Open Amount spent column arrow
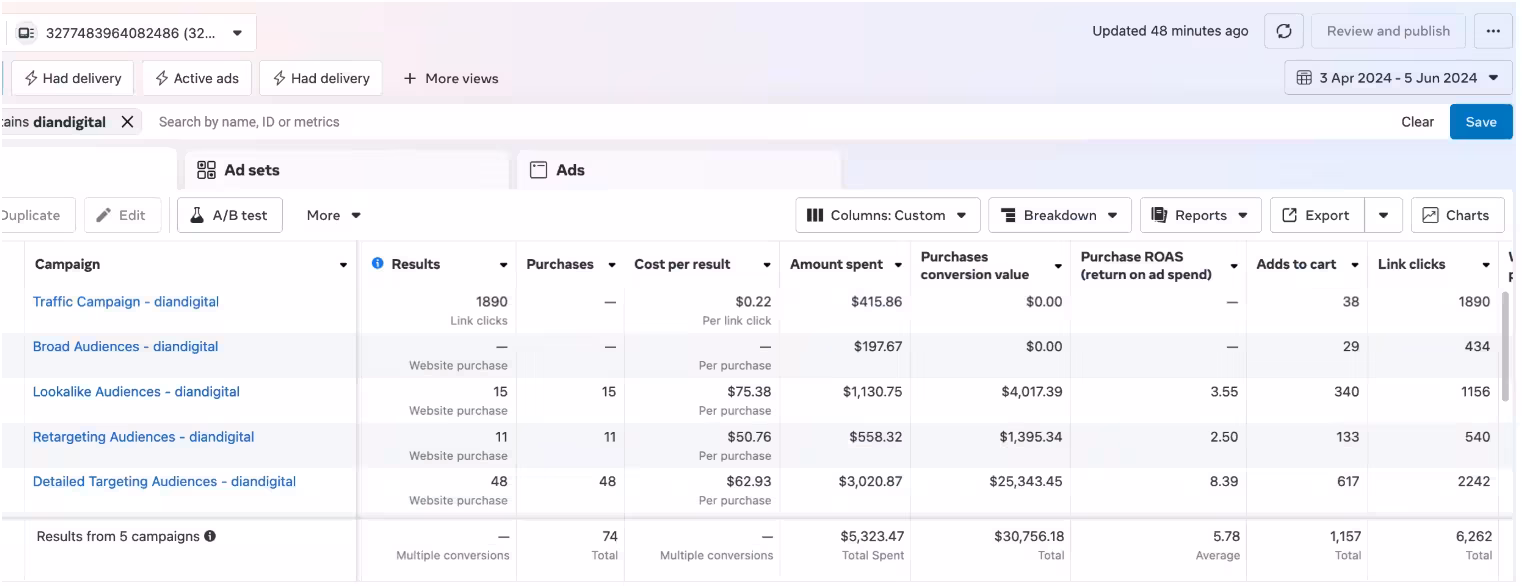The width and height of the screenshot is (1522, 586). 898,265
